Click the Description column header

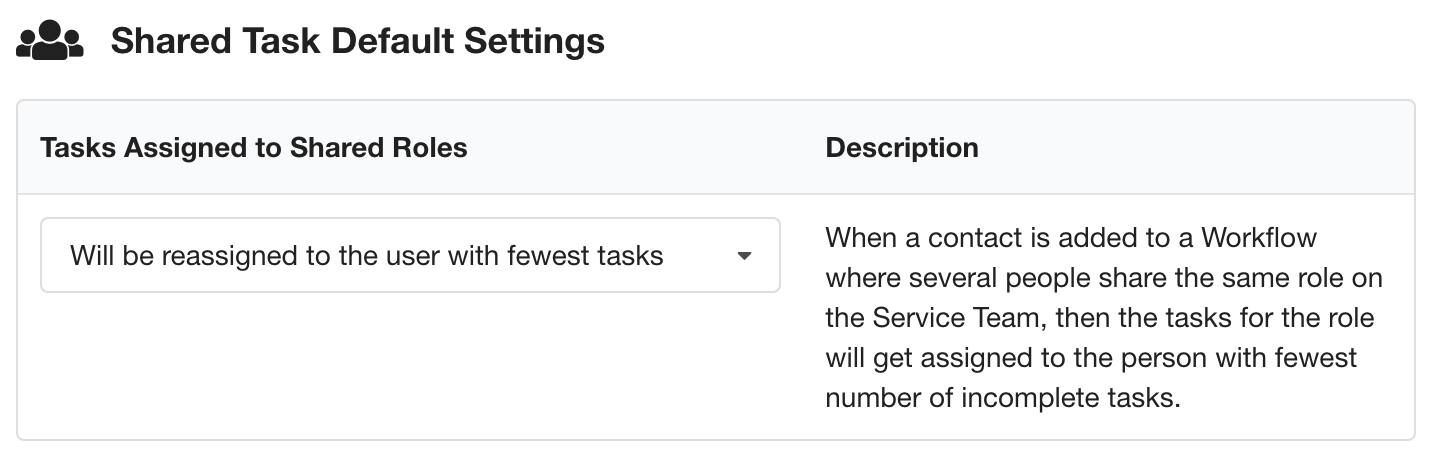pos(901,148)
